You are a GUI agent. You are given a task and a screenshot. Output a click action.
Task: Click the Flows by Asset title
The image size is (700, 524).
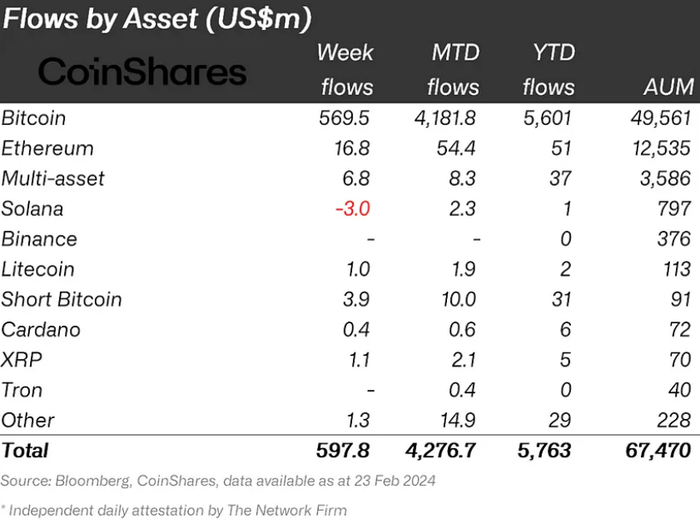(x=157, y=19)
